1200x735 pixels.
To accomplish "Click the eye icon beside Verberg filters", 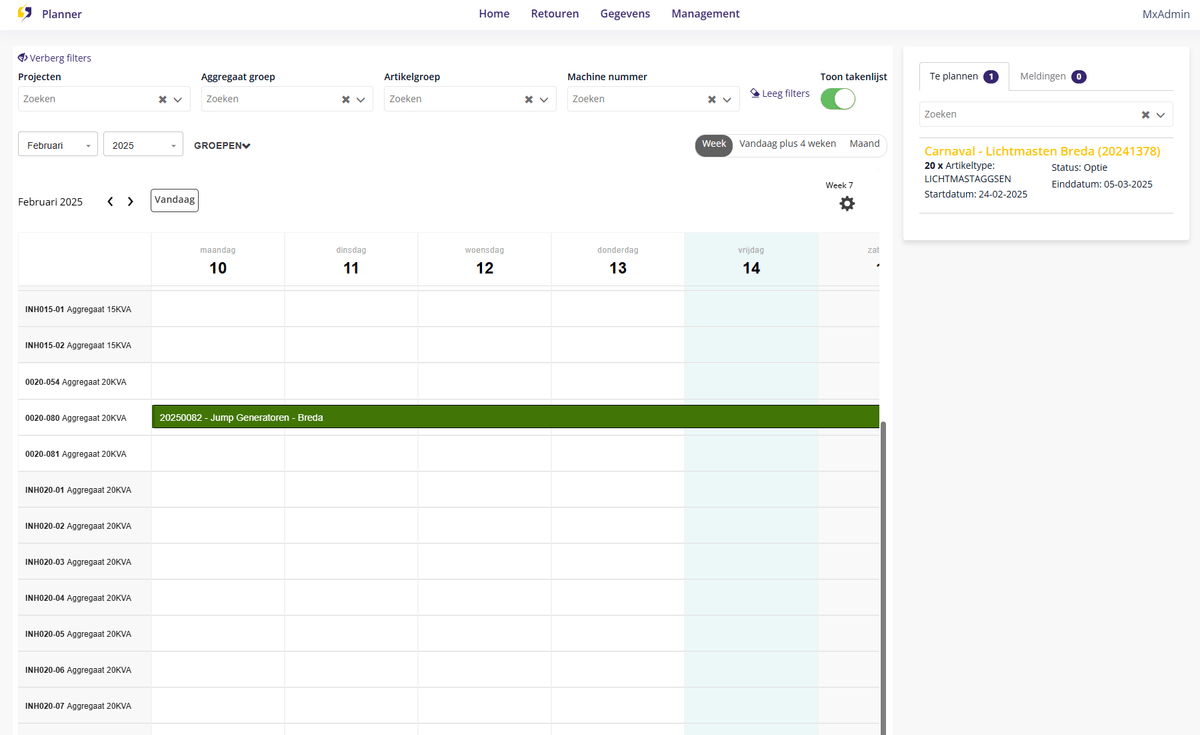I will coord(23,58).
